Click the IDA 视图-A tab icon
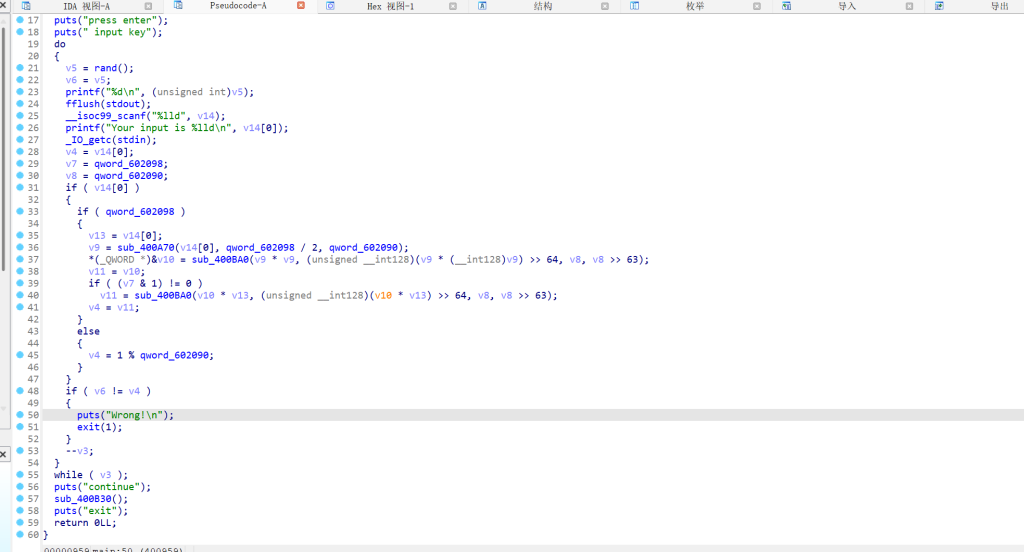The height and width of the screenshot is (552, 1024). coord(27,6)
